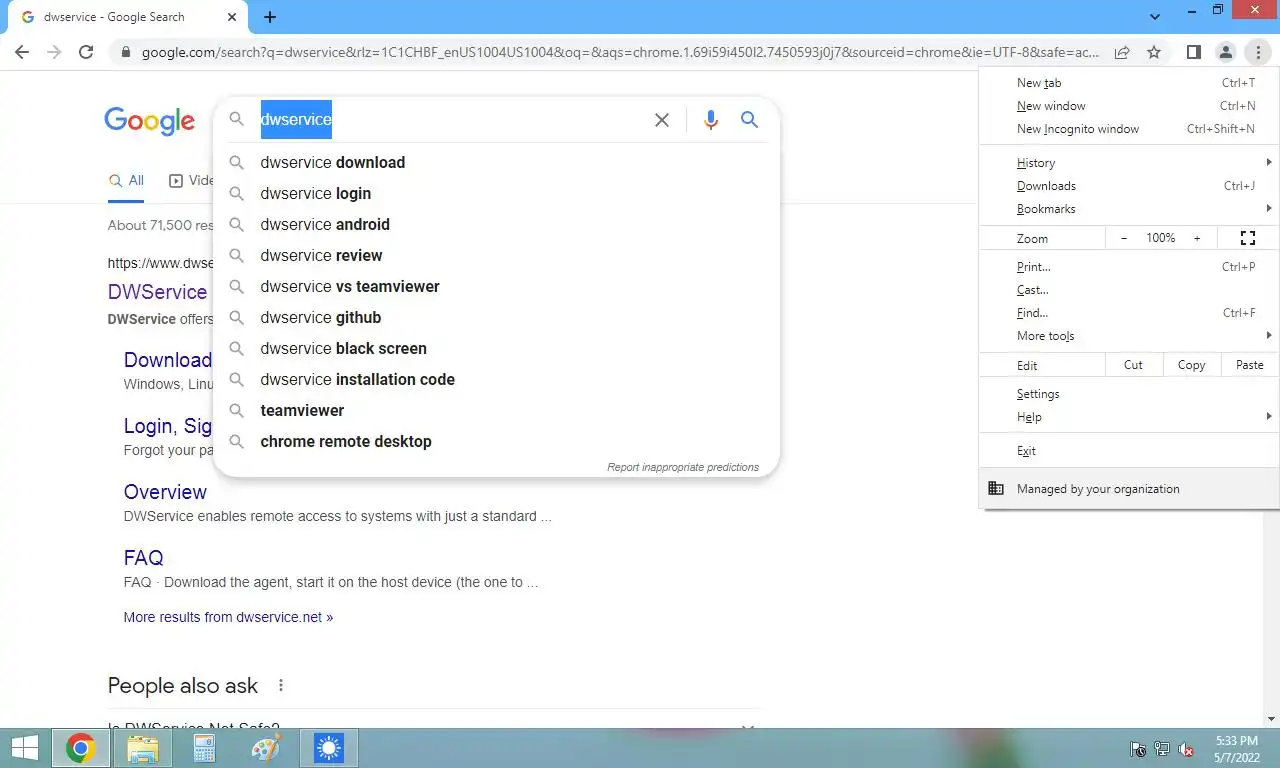Select suggestion dwservice black screen
The height and width of the screenshot is (768, 1280).
click(496, 349)
